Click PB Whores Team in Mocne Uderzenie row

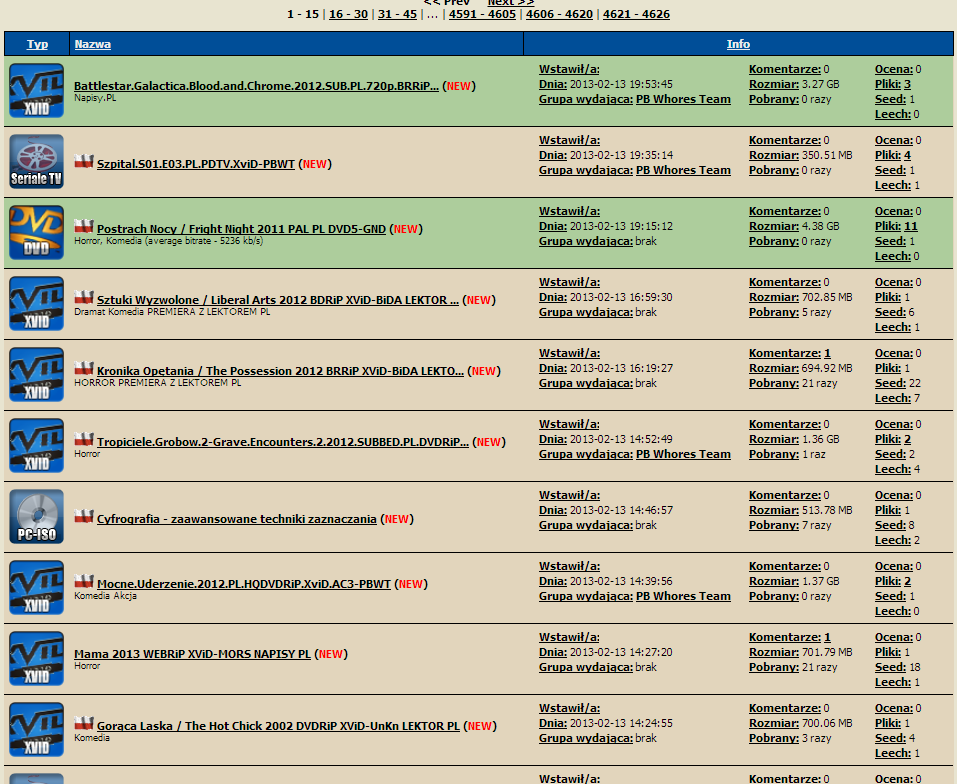click(x=683, y=596)
